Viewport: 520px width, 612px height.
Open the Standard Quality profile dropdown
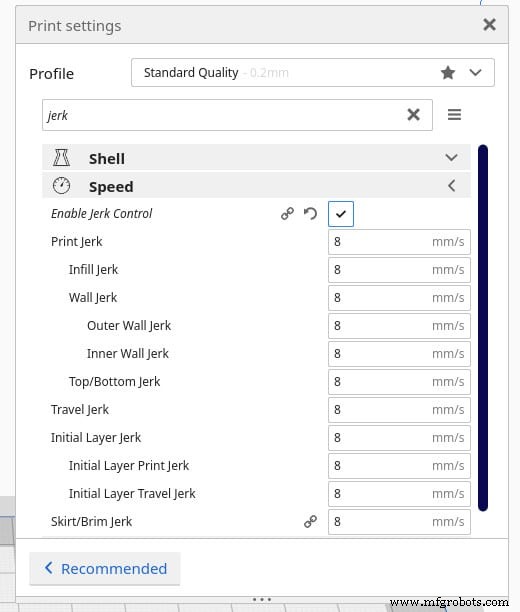coord(313,73)
